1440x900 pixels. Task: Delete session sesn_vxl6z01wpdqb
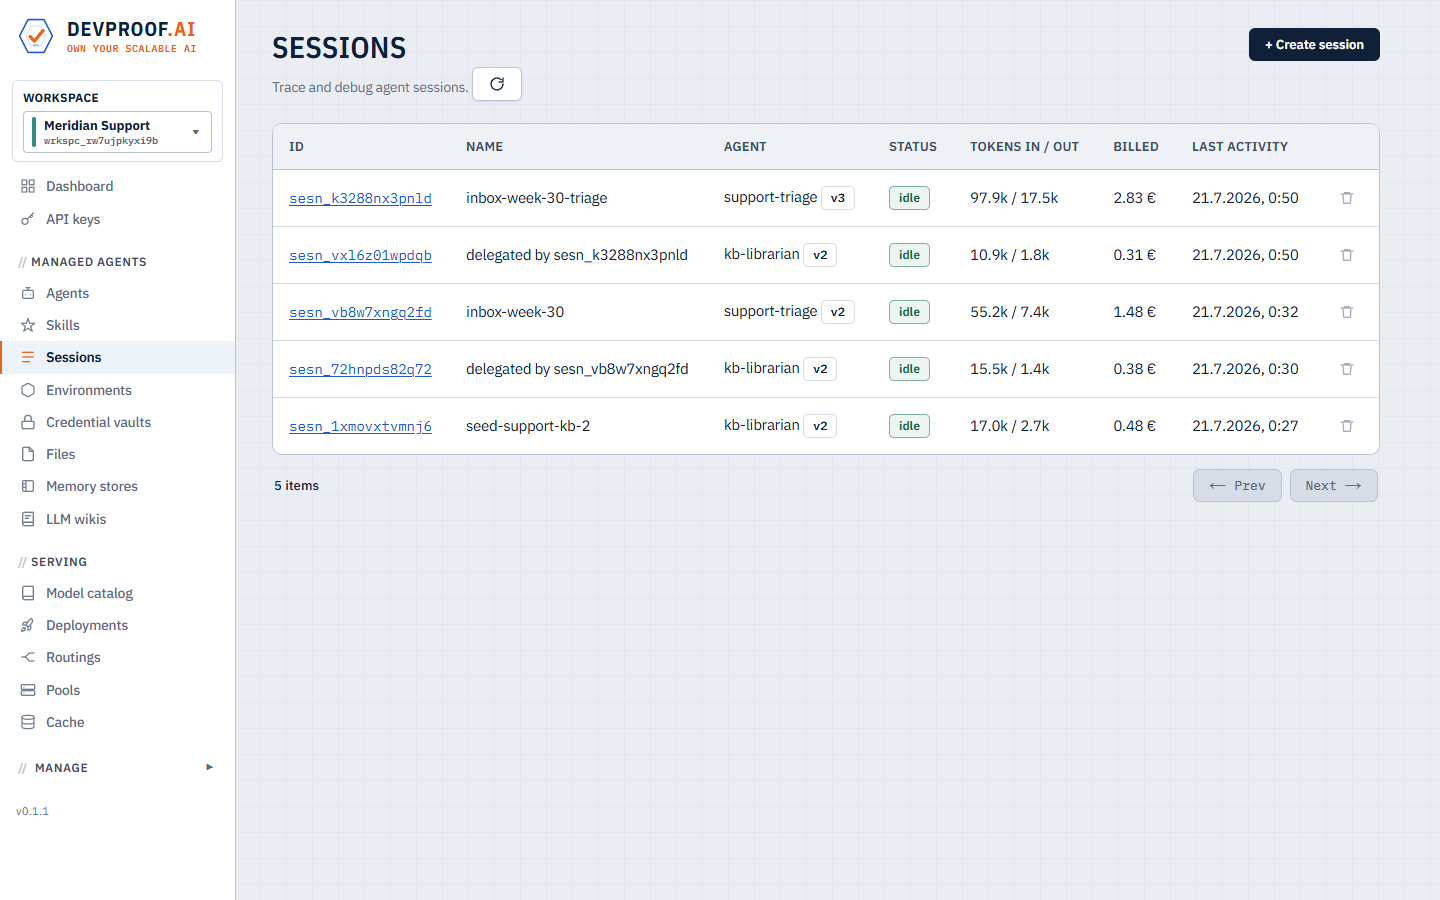coord(1347,255)
